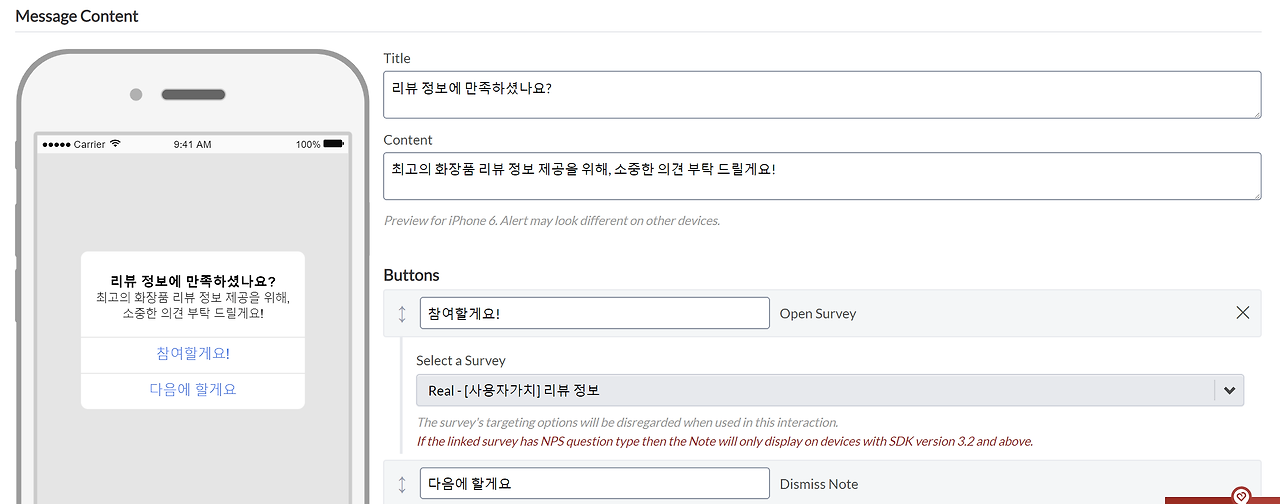Click the Buttons section heading
The width and height of the screenshot is (1280, 504).
click(411, 275)
